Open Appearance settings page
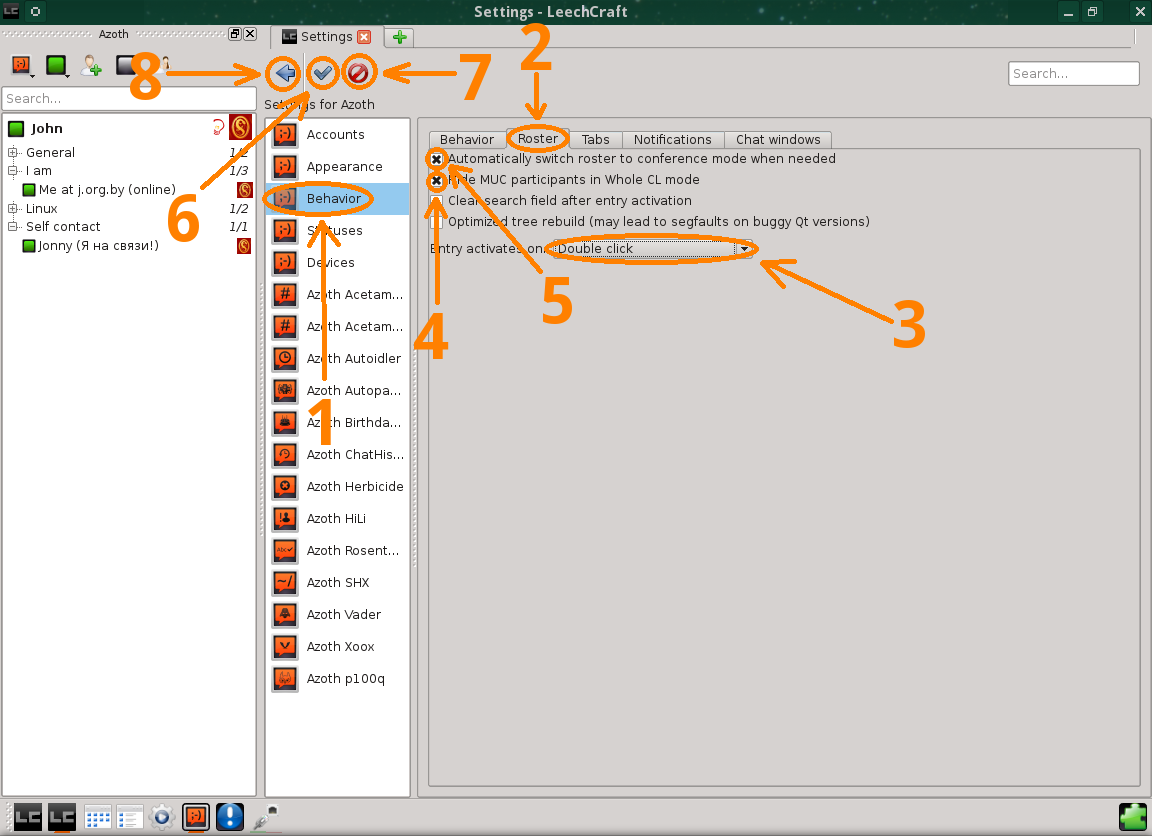The image size is (1152, 836). [337, 167]
